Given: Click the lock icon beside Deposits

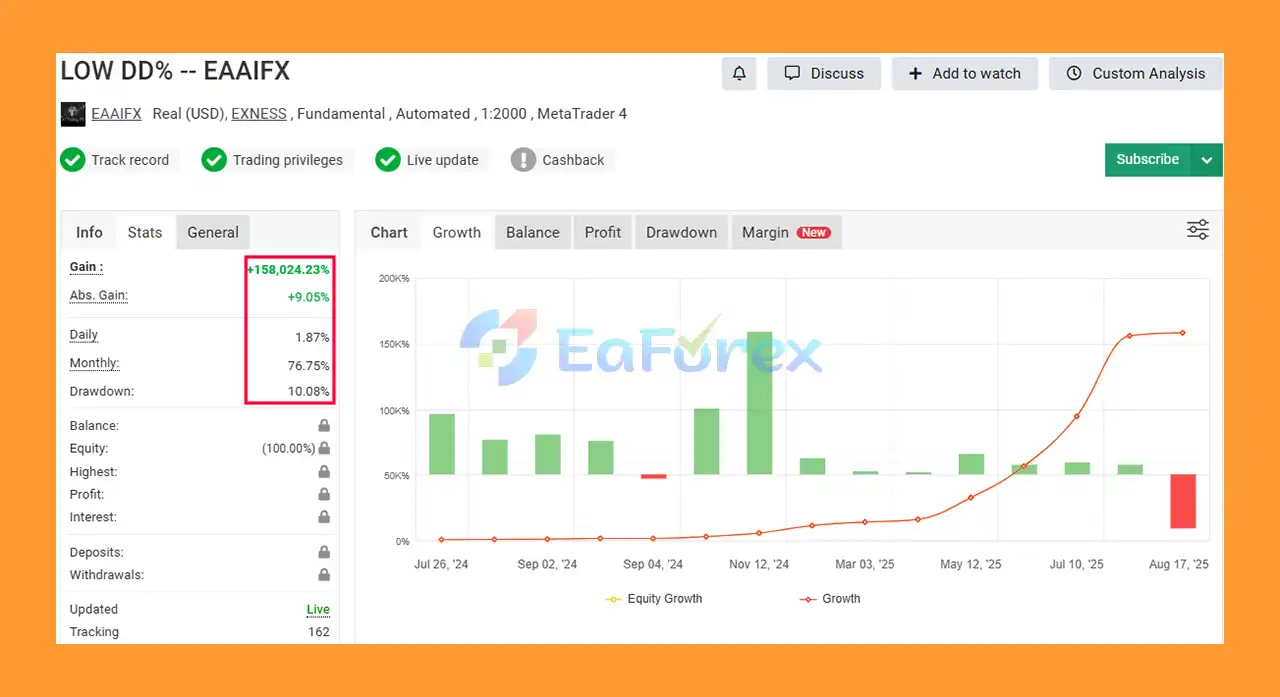Looking at the screenshot, I should 324,552.
